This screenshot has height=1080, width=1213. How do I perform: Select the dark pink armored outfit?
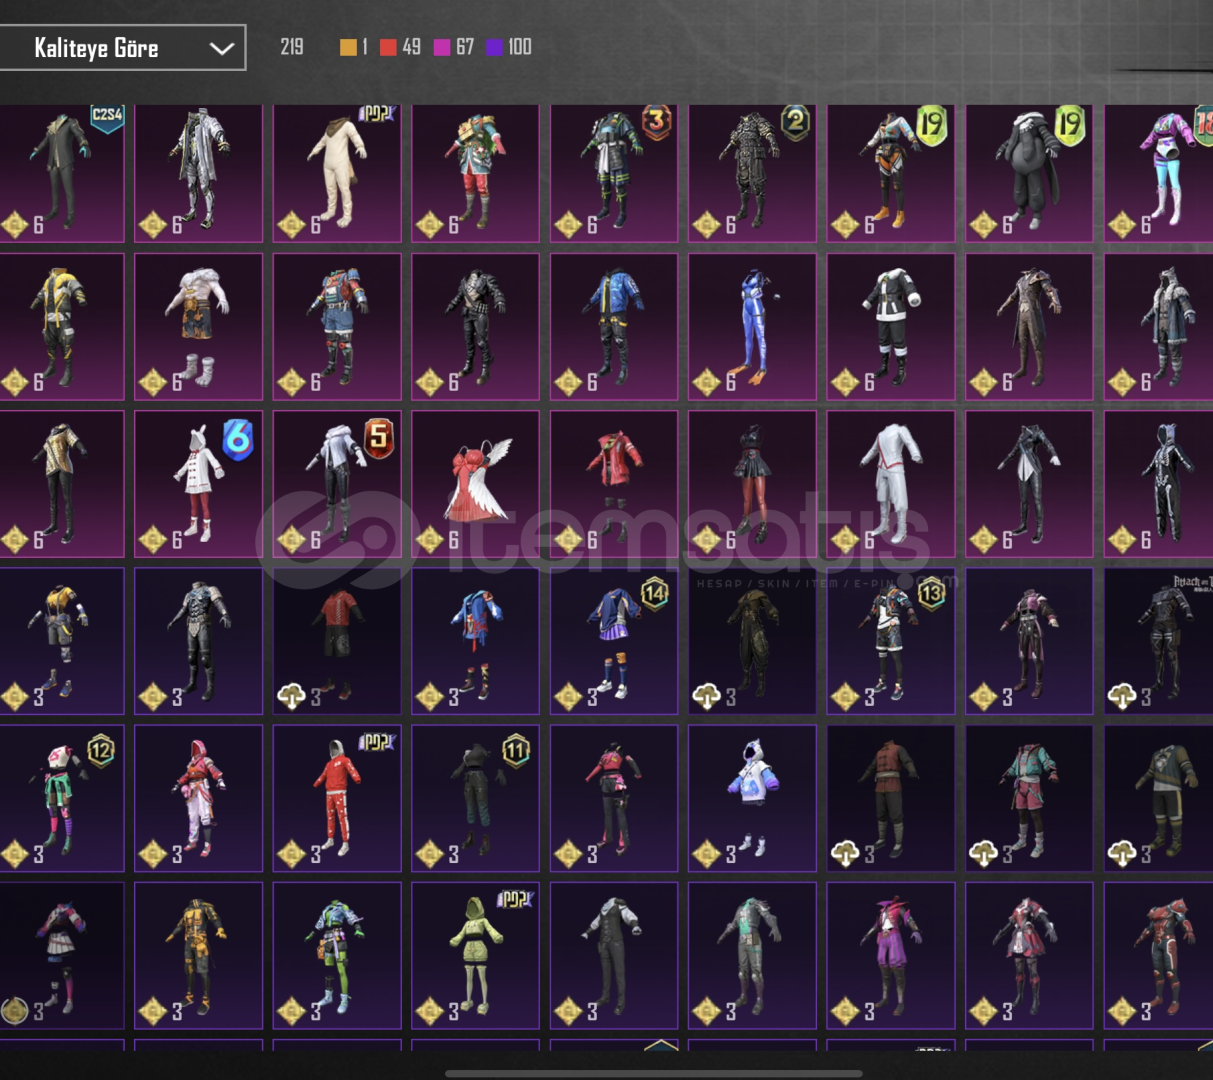click(x=1029, y=641)
